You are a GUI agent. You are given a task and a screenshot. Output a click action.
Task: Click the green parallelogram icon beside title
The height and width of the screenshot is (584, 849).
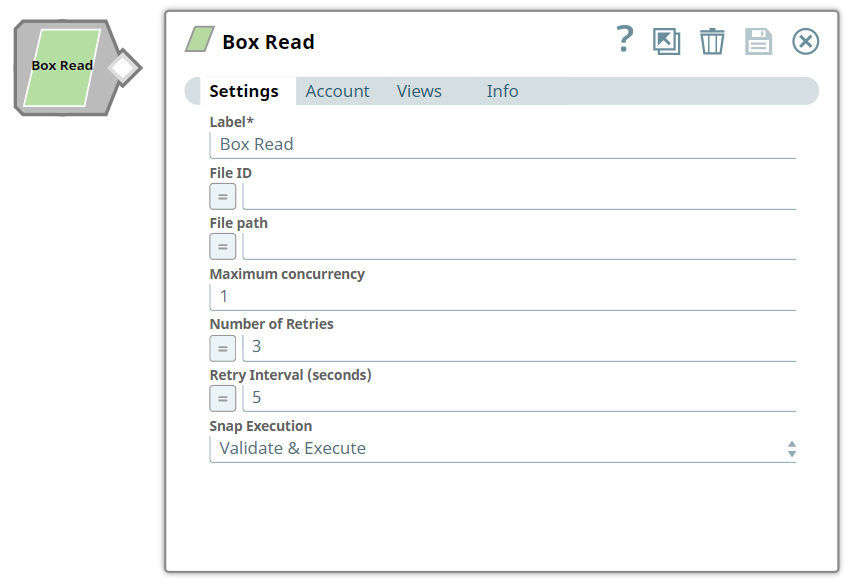[x=199, y=40]
